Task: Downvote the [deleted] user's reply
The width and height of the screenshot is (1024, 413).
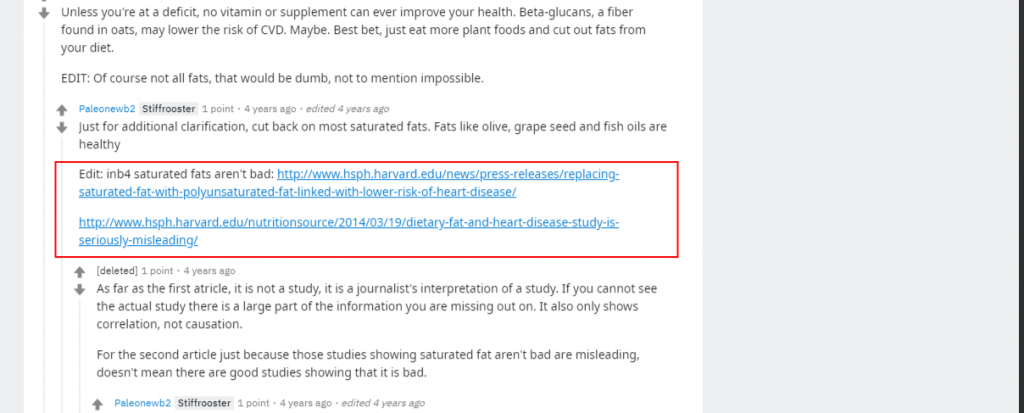Action: tap(80, 289)
